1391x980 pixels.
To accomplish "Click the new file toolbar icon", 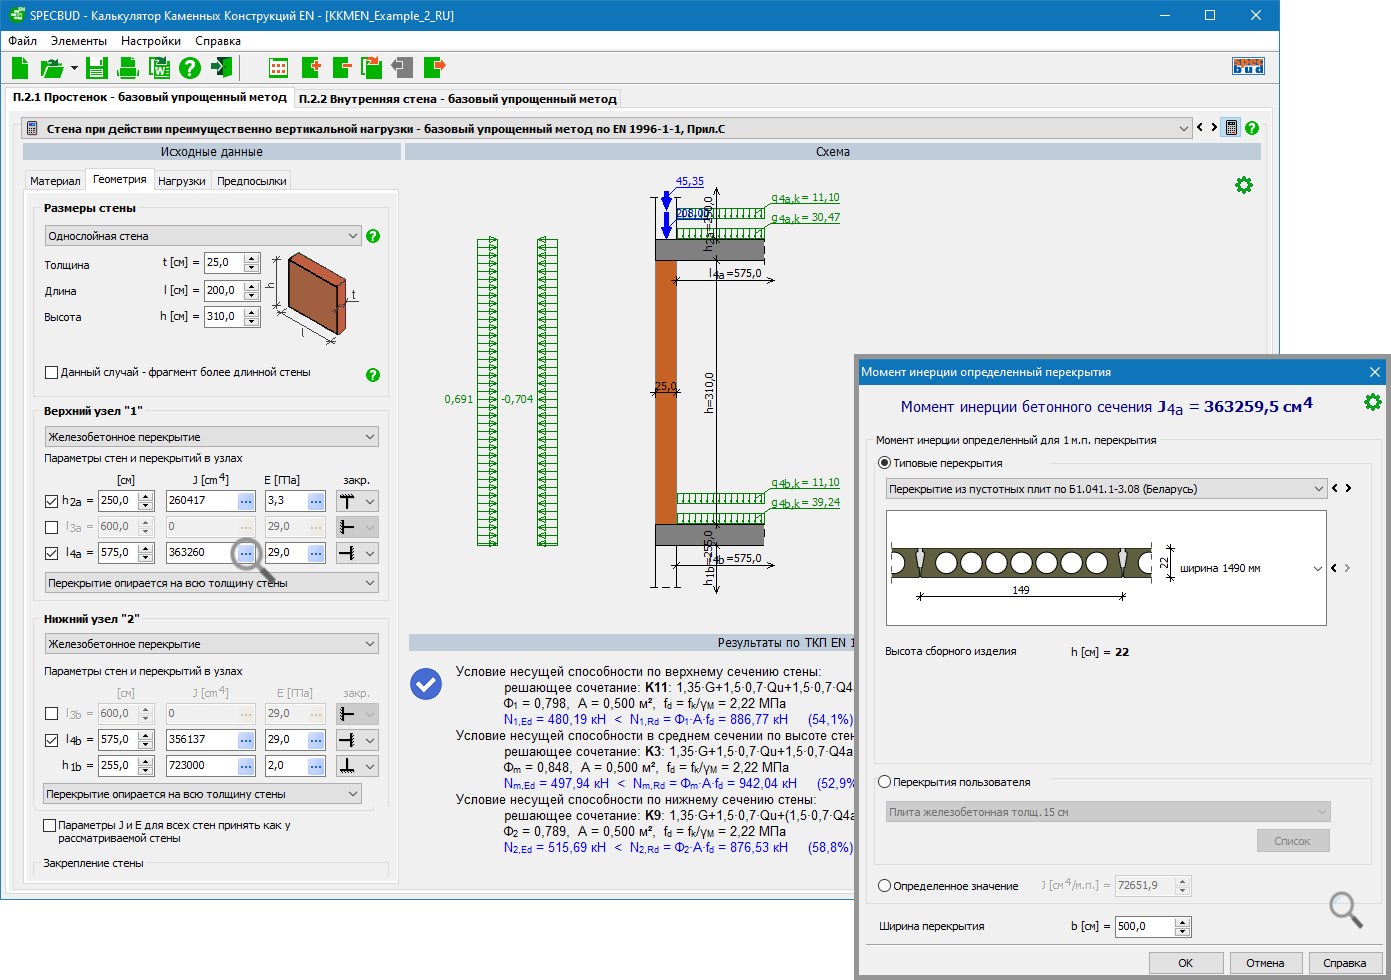I will click(x=20, y=68).
